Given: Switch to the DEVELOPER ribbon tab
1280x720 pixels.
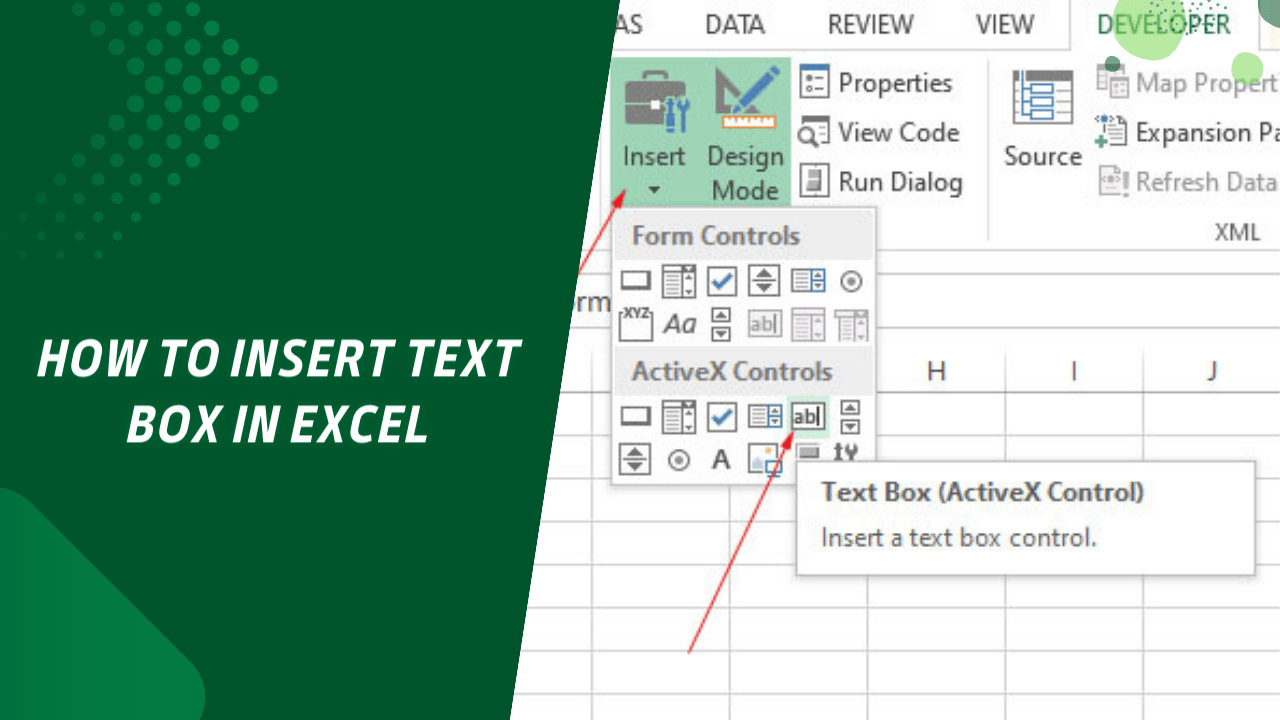Looking at the screenshot, I should 1162,24.
